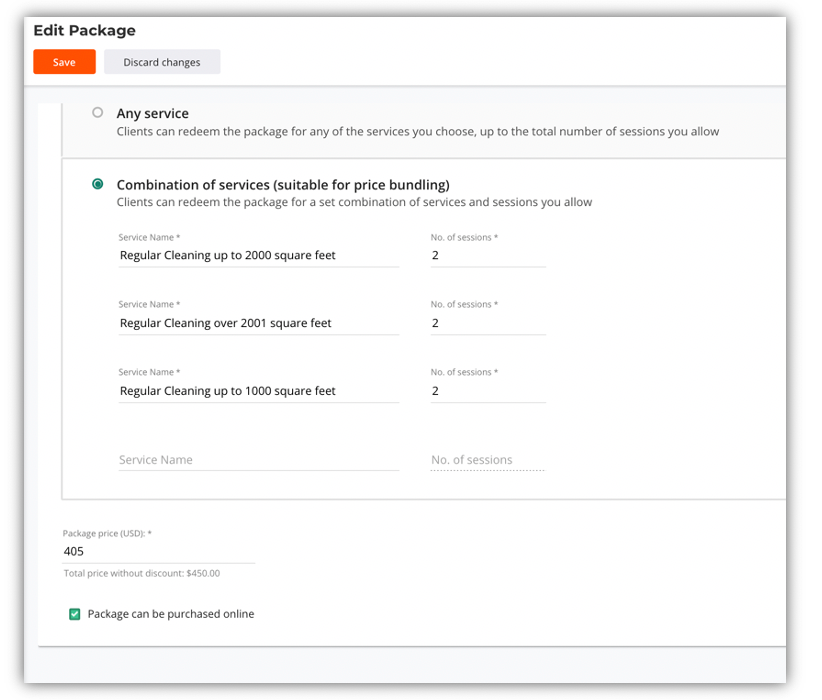The width and height of the screenshot is (822, 700).
Task: Click the 'Package can be purchased online' label text
Action: coord(171,614)
